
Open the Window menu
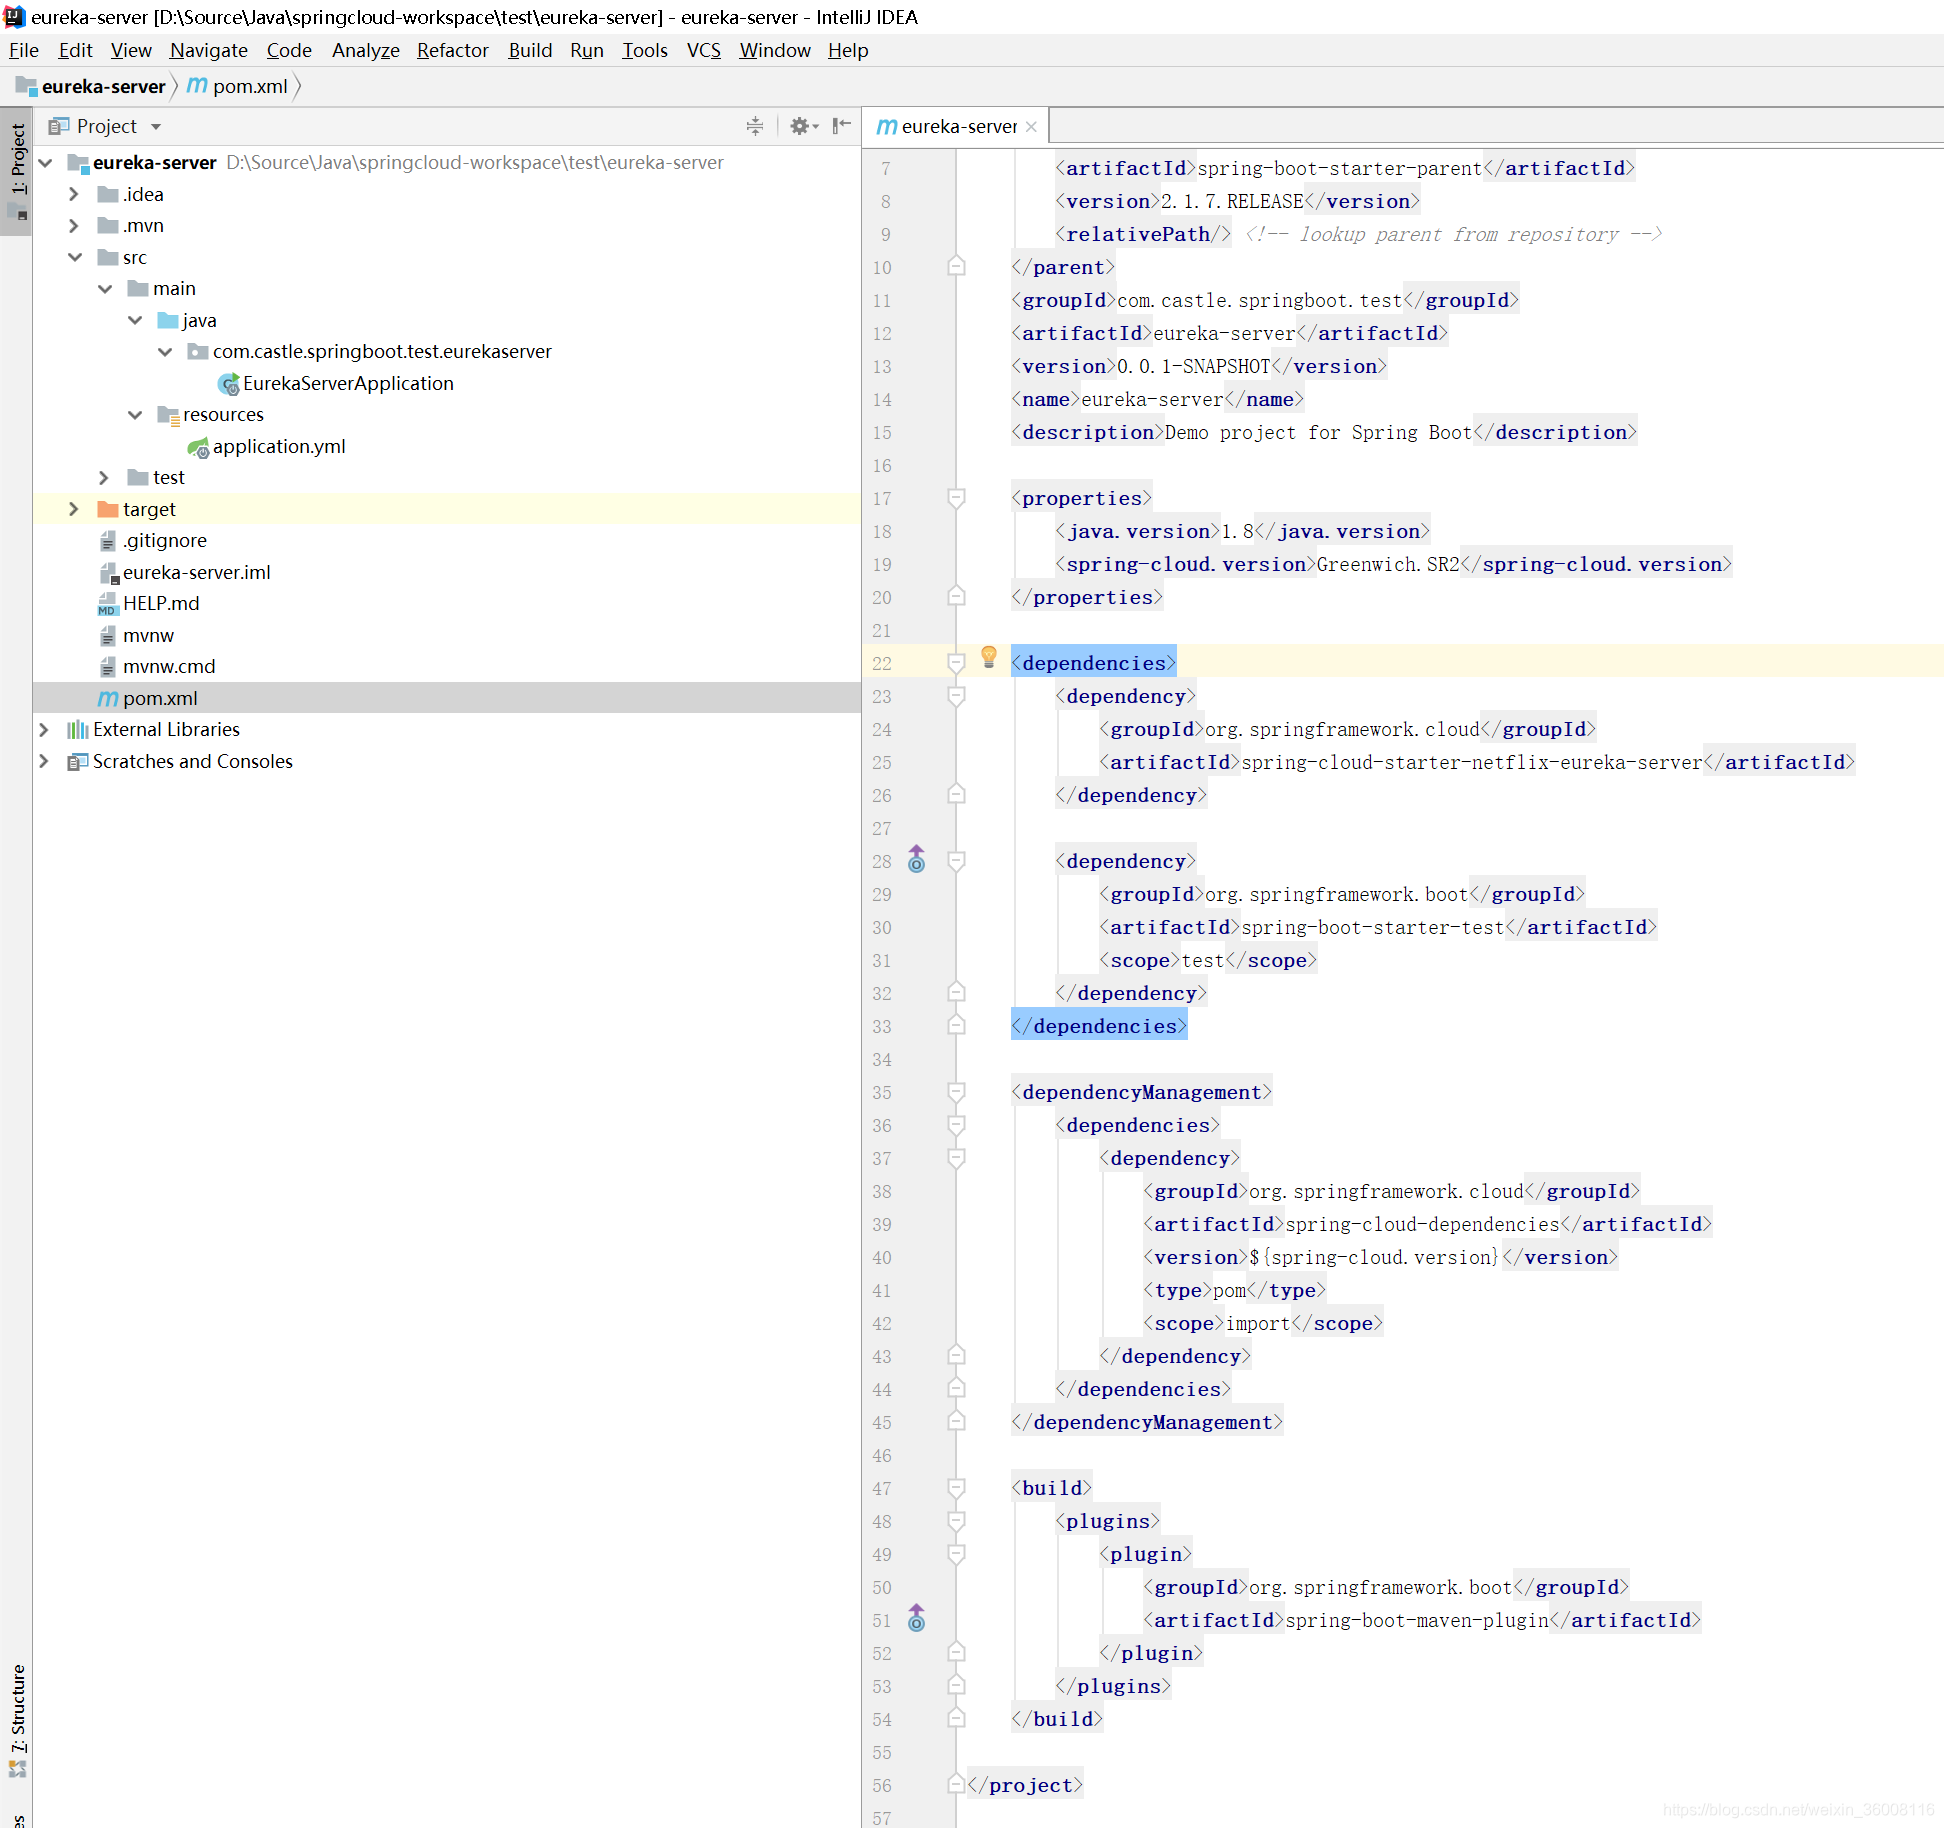[774, 50]
